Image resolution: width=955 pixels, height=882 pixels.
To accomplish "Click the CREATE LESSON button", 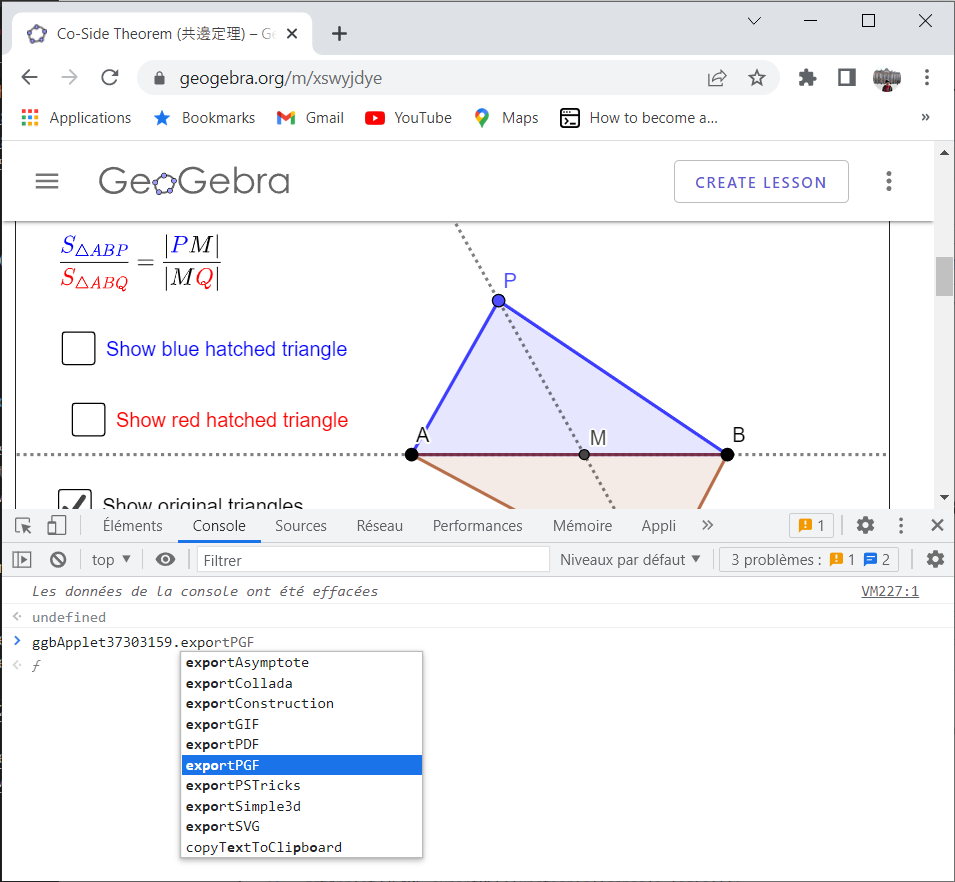I will click(760, 182).
